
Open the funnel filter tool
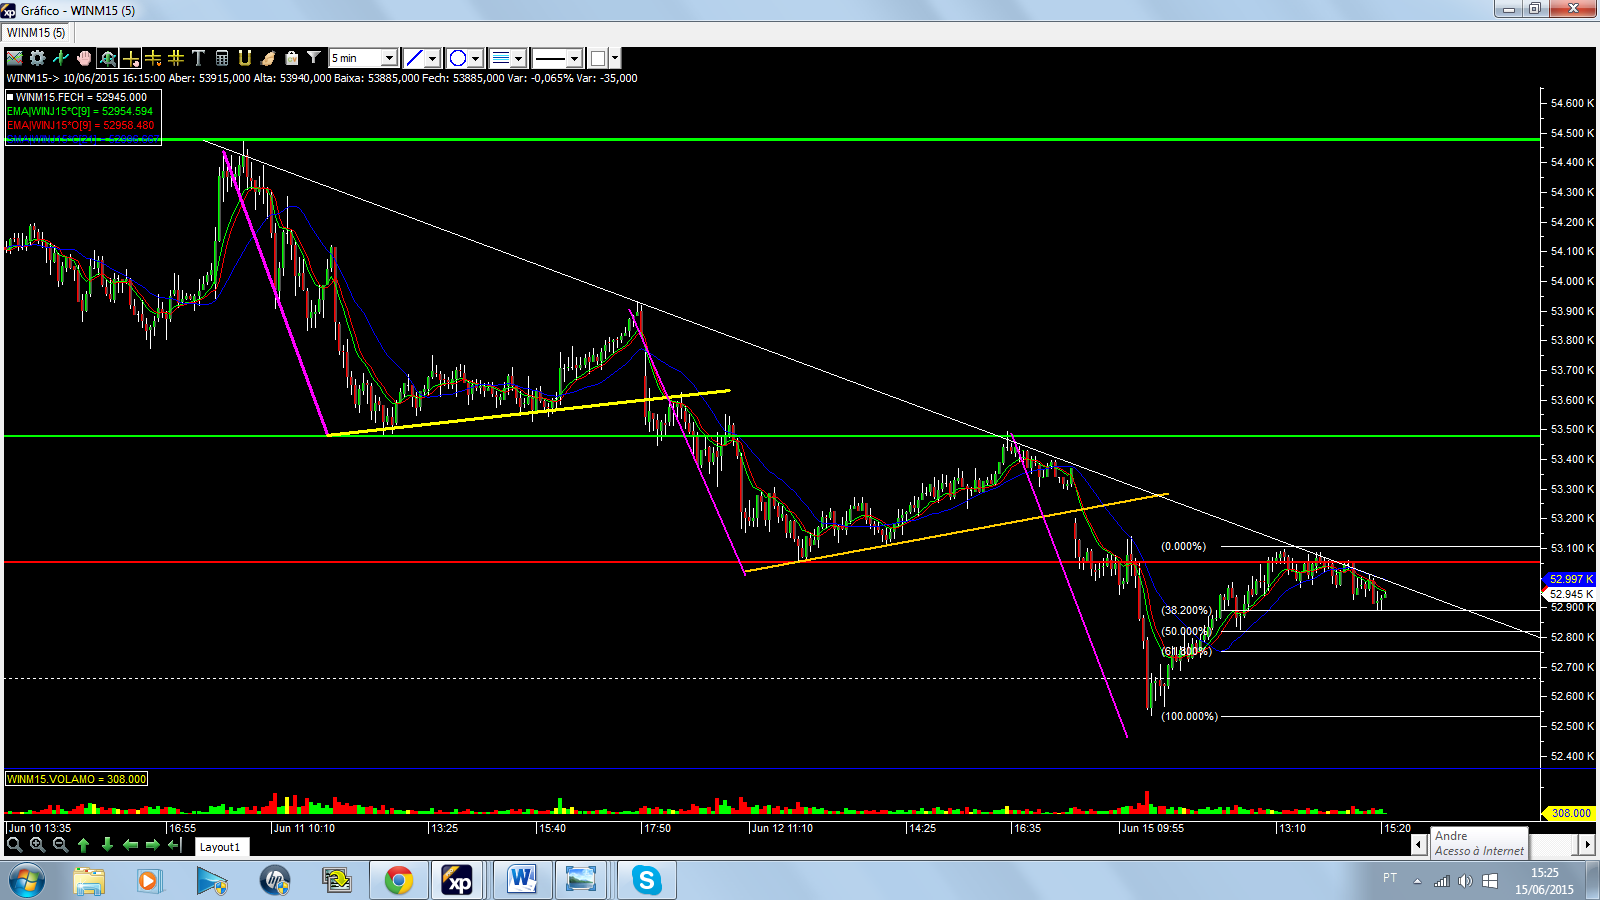pyautogui.click(x=314, y=58)
